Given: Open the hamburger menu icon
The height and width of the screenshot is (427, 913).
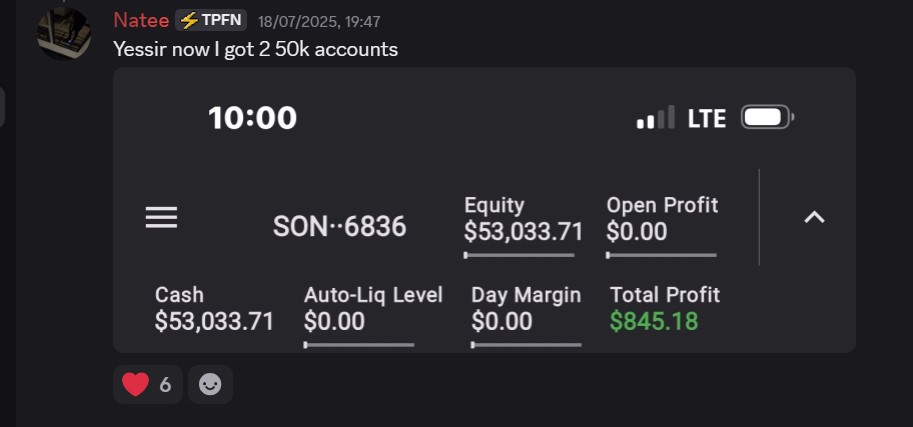Looking at the screenshot, I should pyautogui.click(x=161, y=217).
